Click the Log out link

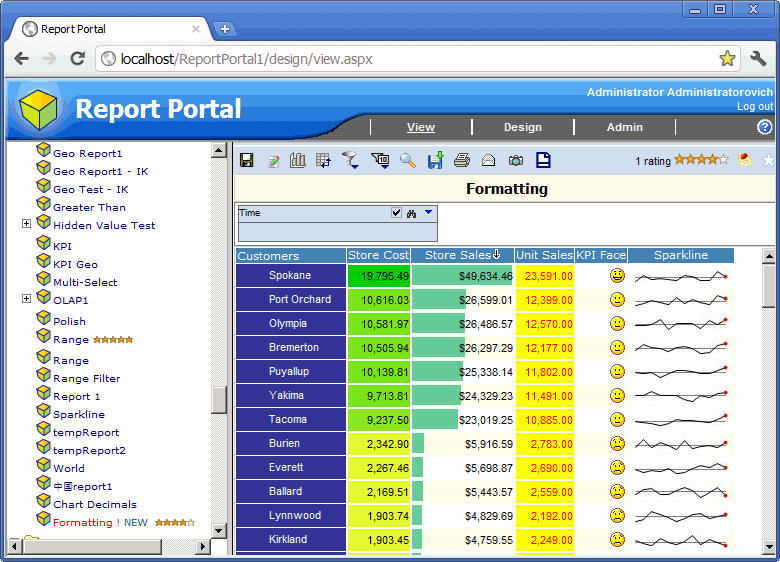click(754, 106)
